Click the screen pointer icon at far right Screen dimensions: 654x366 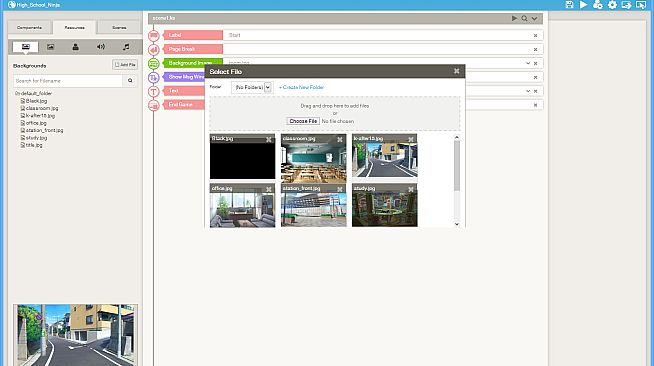tap(641, 5)
